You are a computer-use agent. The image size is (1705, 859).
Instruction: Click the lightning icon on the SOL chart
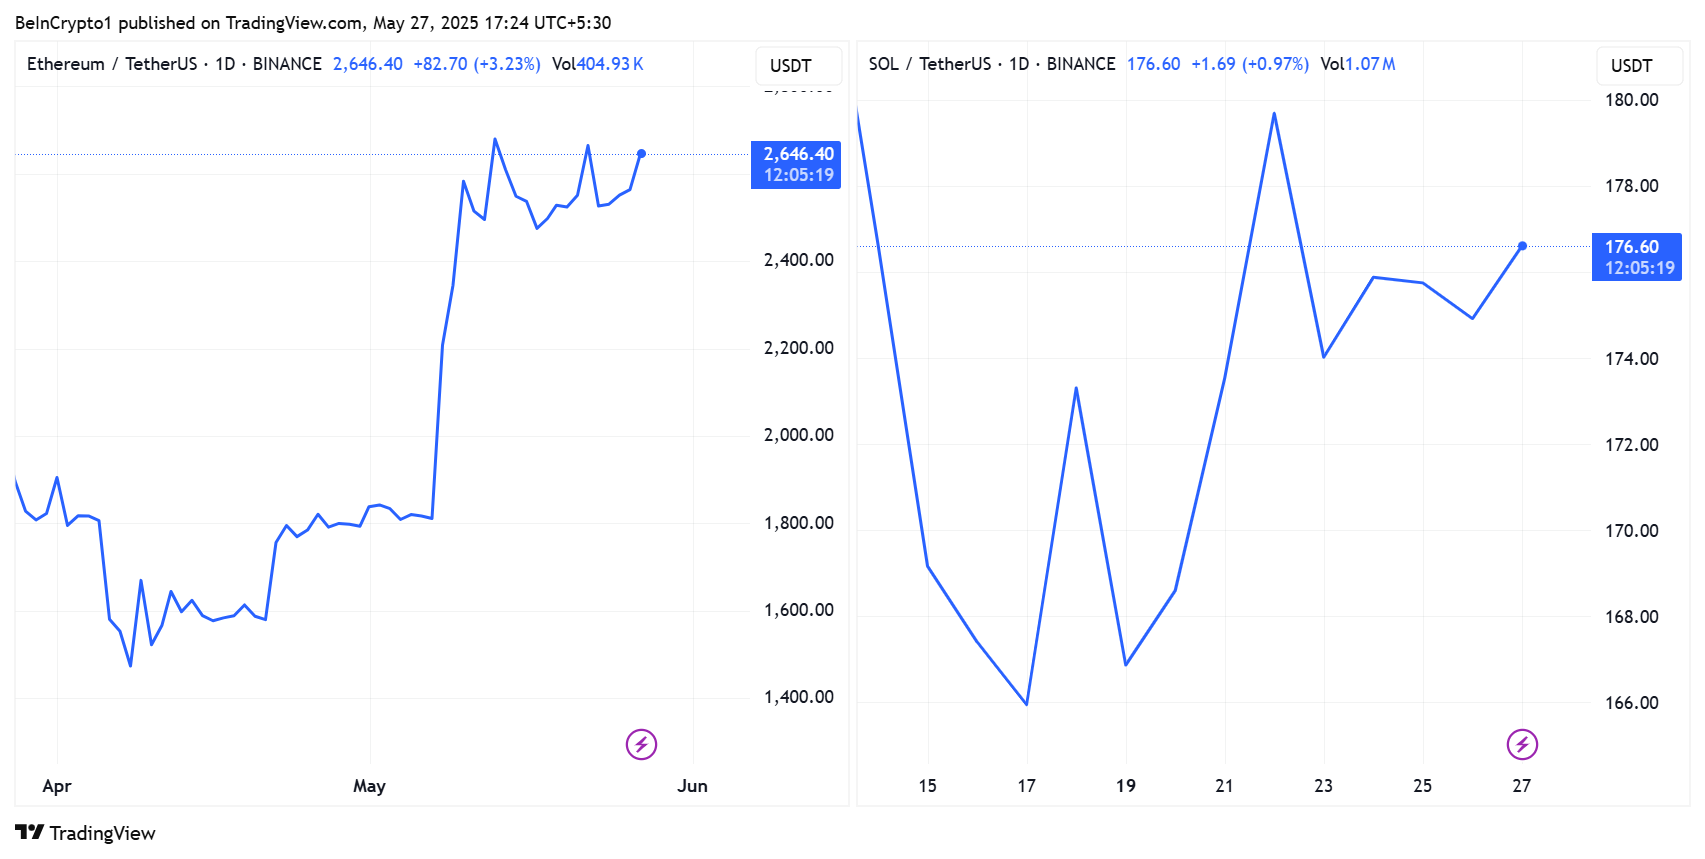point(1522,744)
